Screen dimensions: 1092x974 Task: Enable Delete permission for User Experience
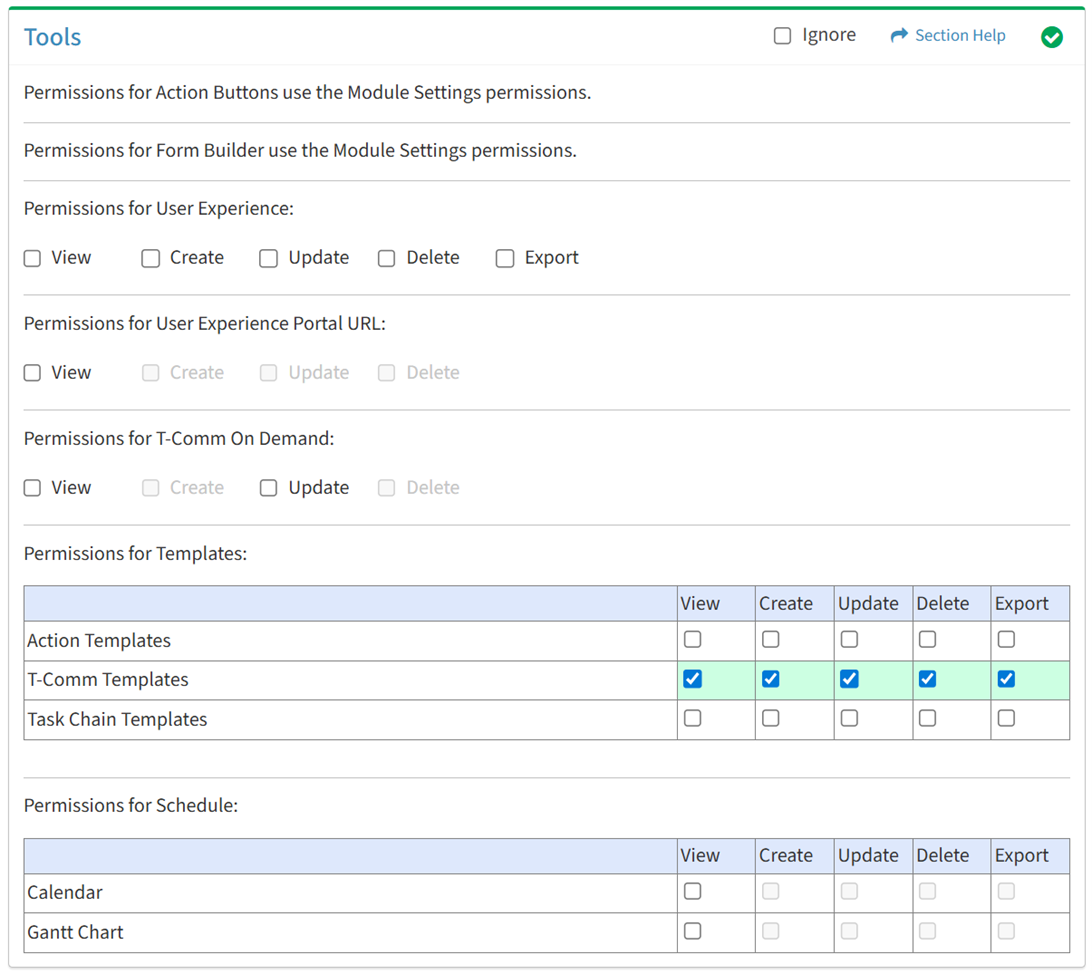coord(386,258)
